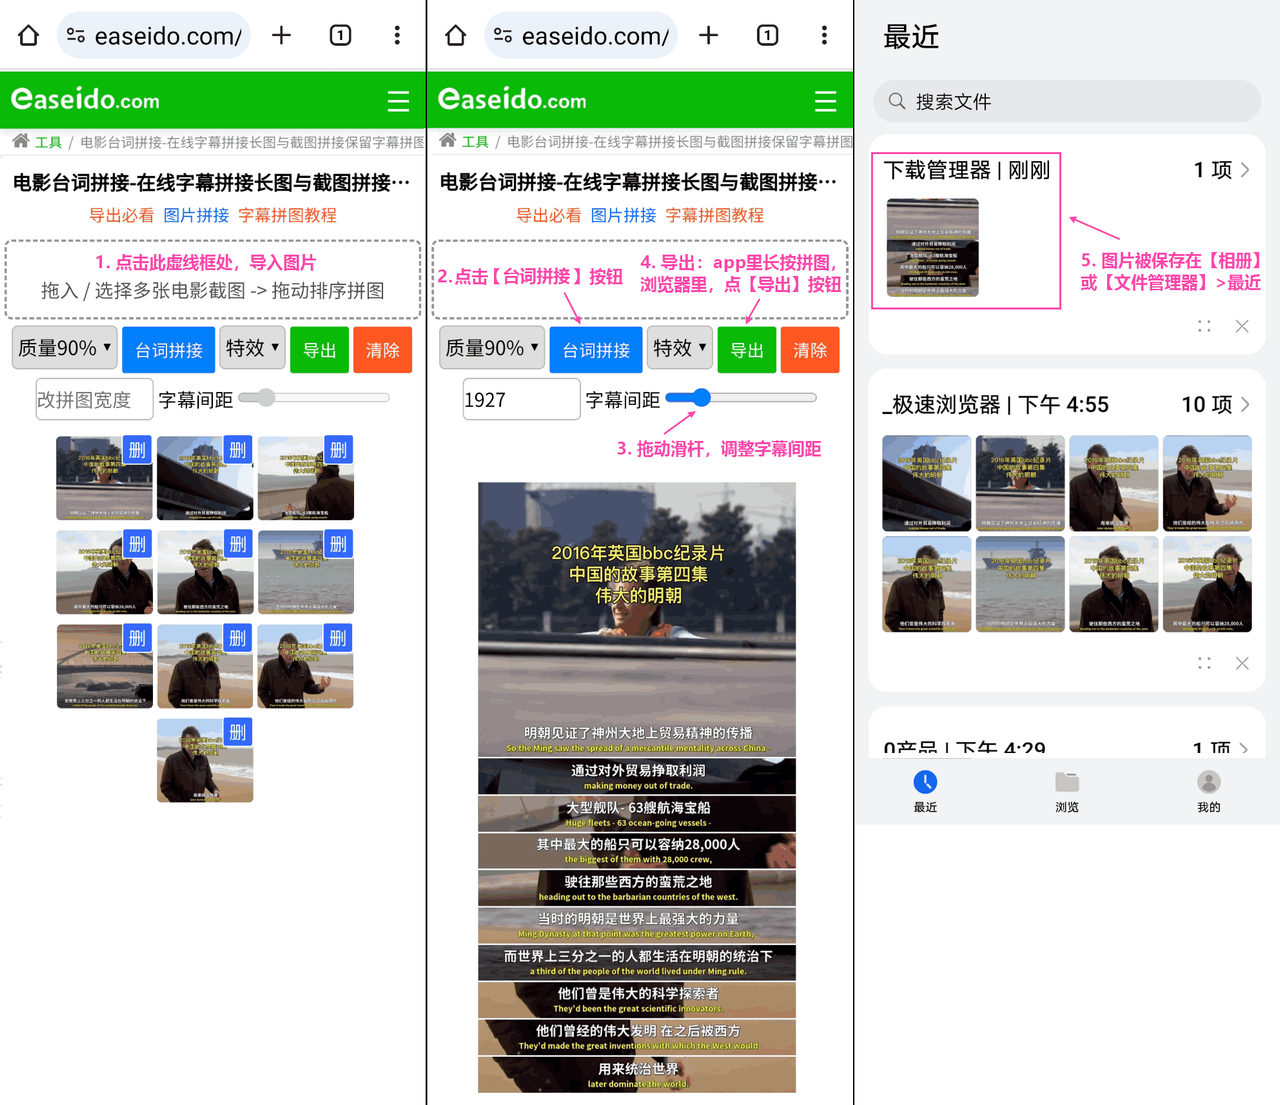Click breadcrumb home icon in left panel
The image size is (1280, 1105).
(20, 141)
